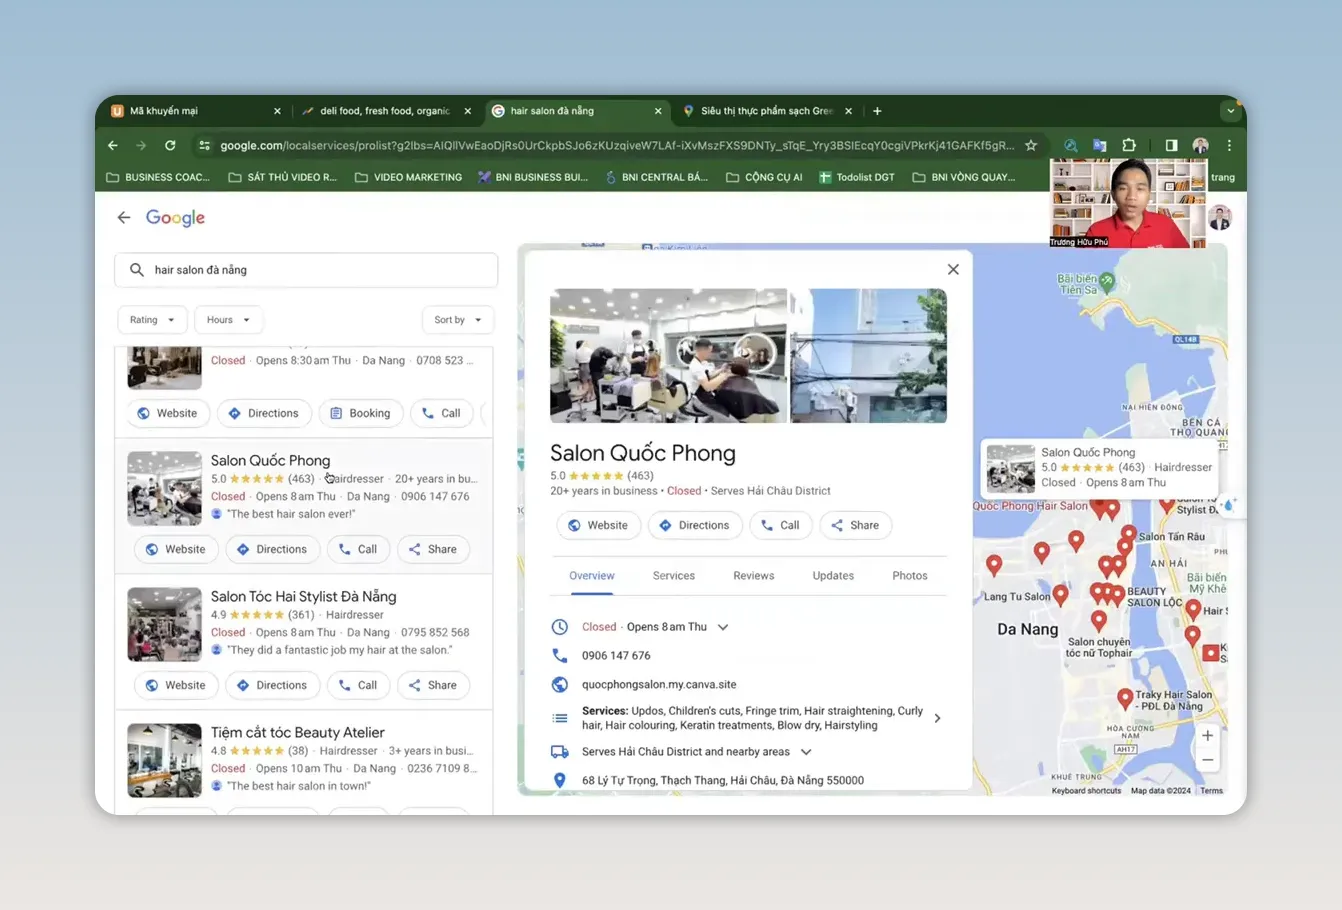Click the Traky Hair Salon map pin
Viewport: 1342px width, 910px height.
pyautogui.click(x=1125, y=698)
